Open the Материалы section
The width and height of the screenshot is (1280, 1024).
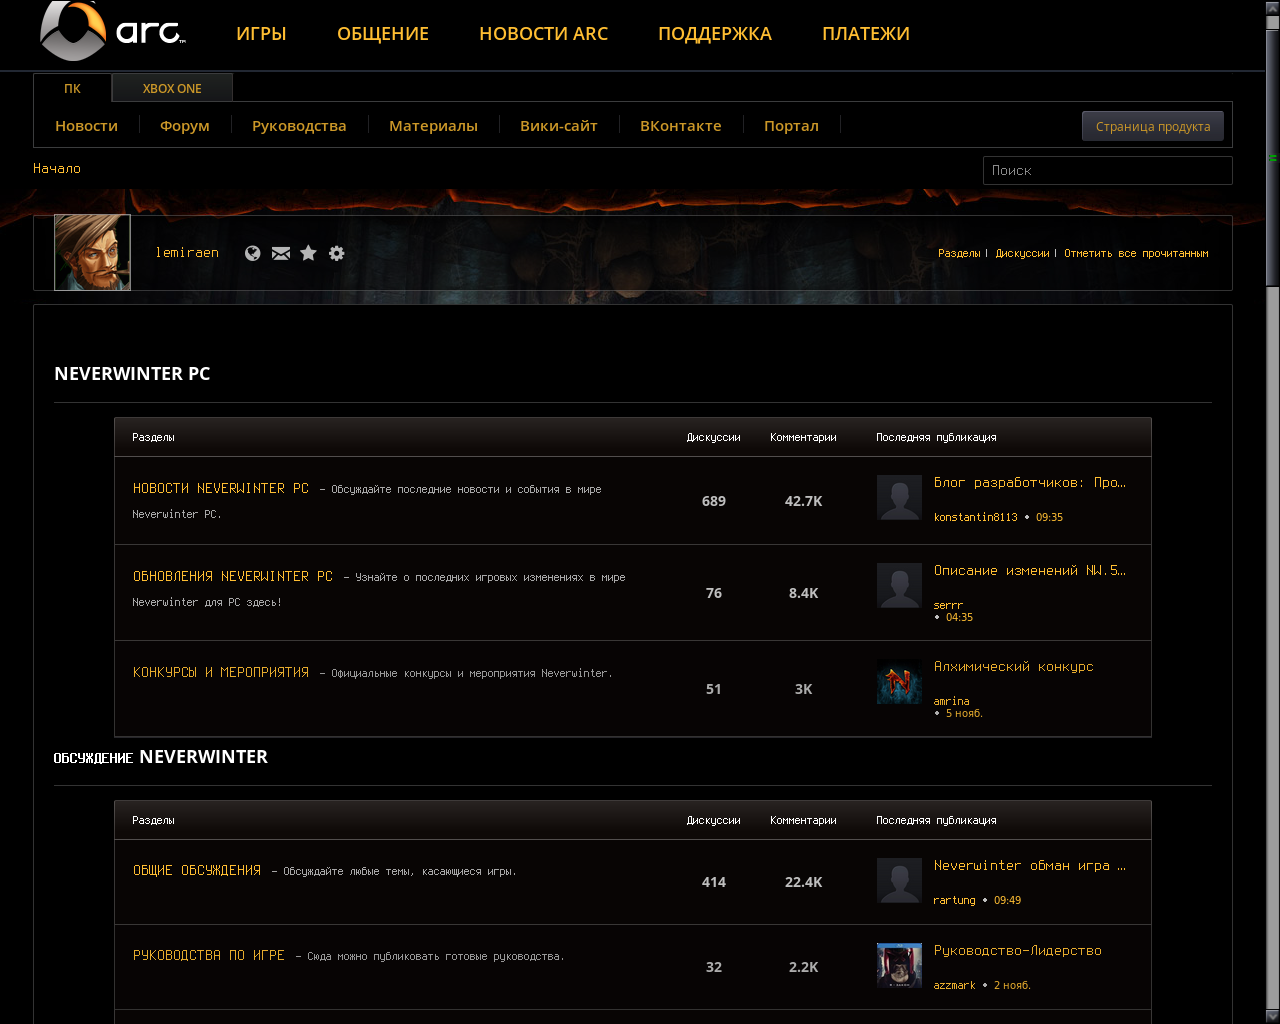[433, 126]
